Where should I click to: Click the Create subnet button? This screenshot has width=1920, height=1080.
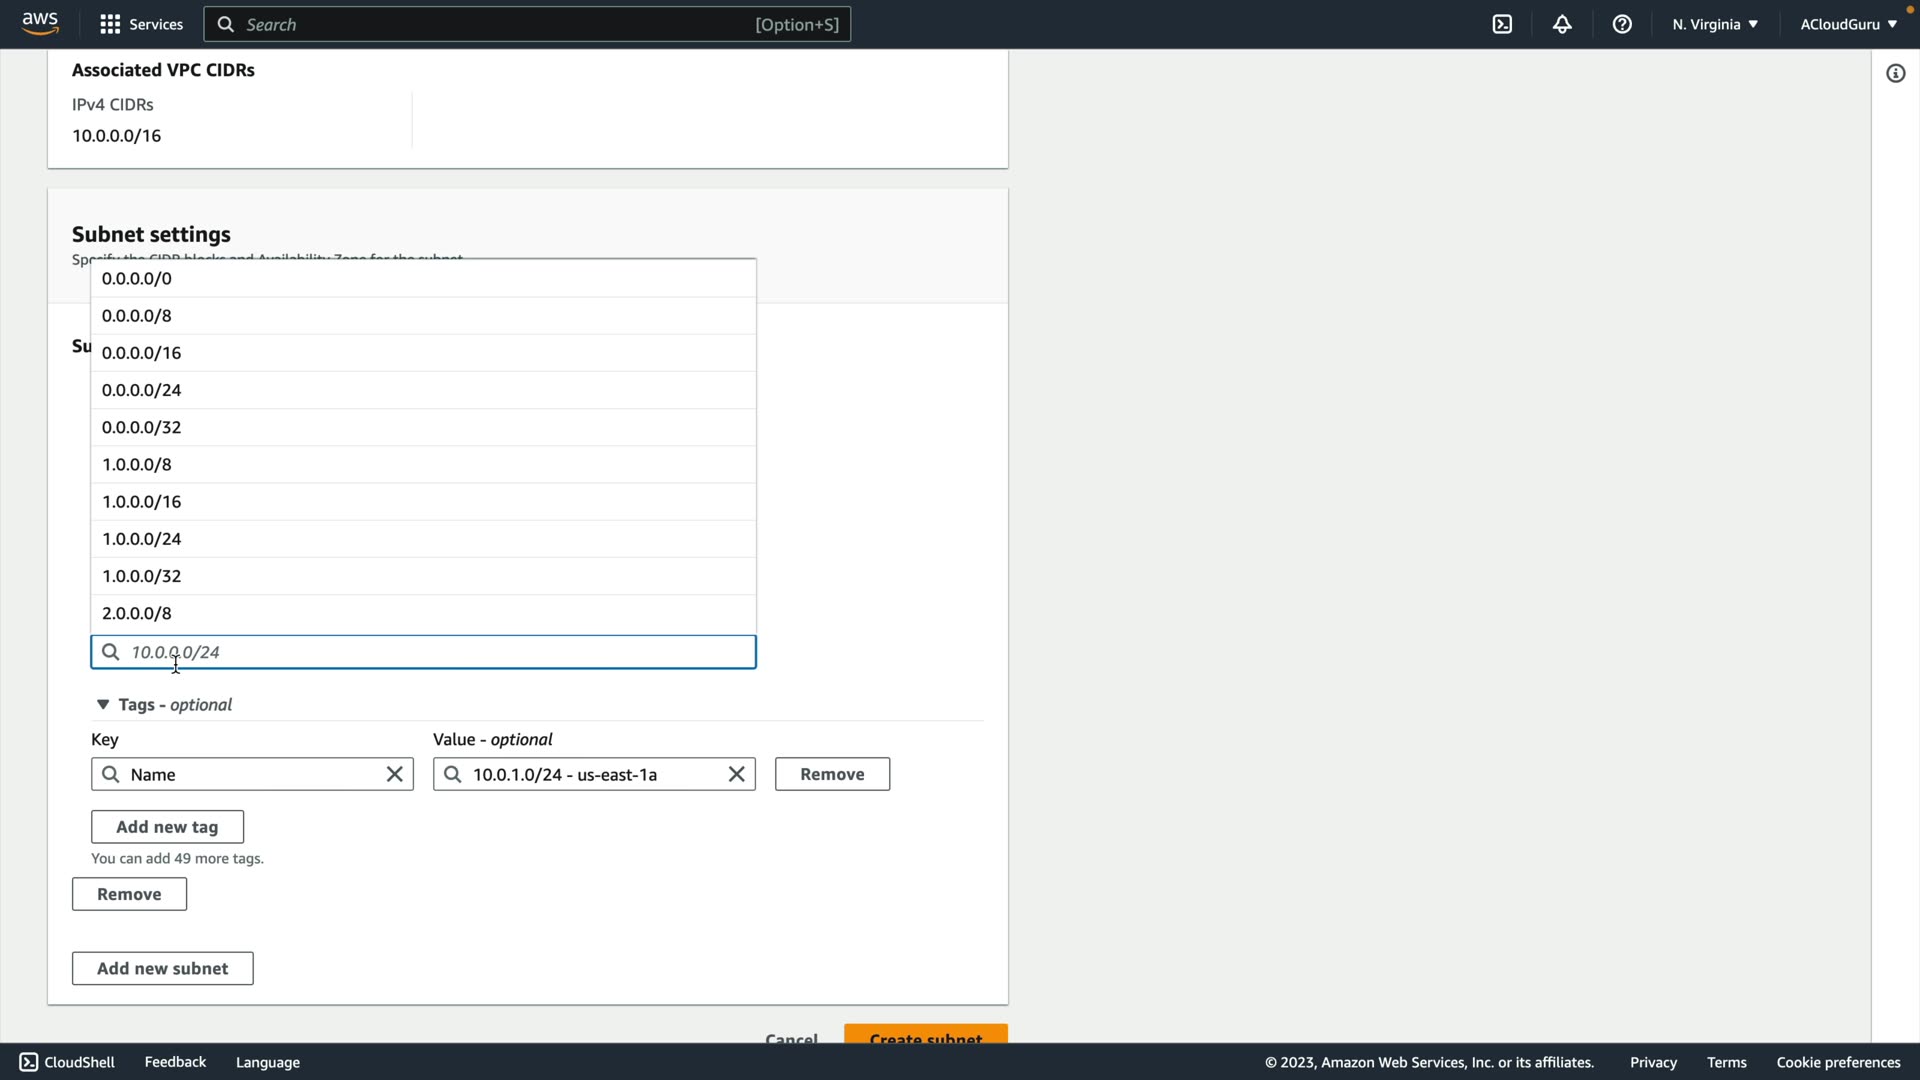point(925,1036)
